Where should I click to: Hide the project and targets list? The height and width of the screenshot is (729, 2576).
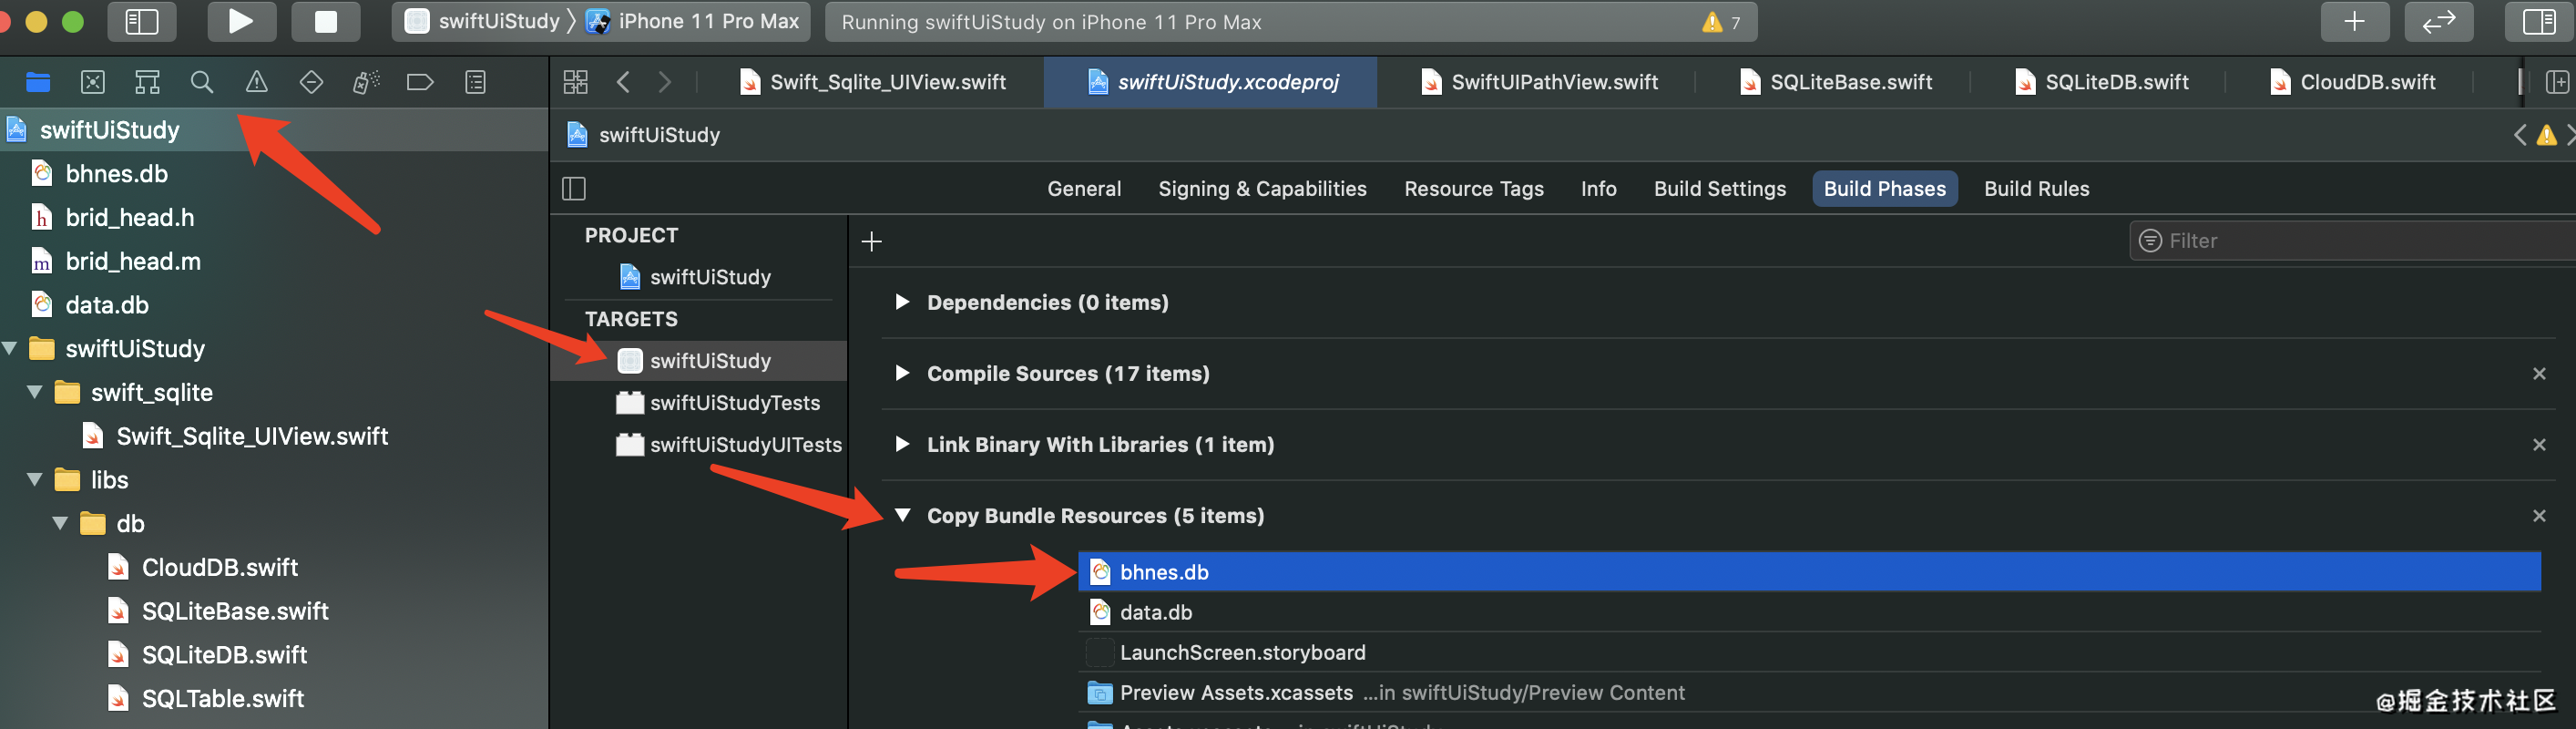point(574,189)
